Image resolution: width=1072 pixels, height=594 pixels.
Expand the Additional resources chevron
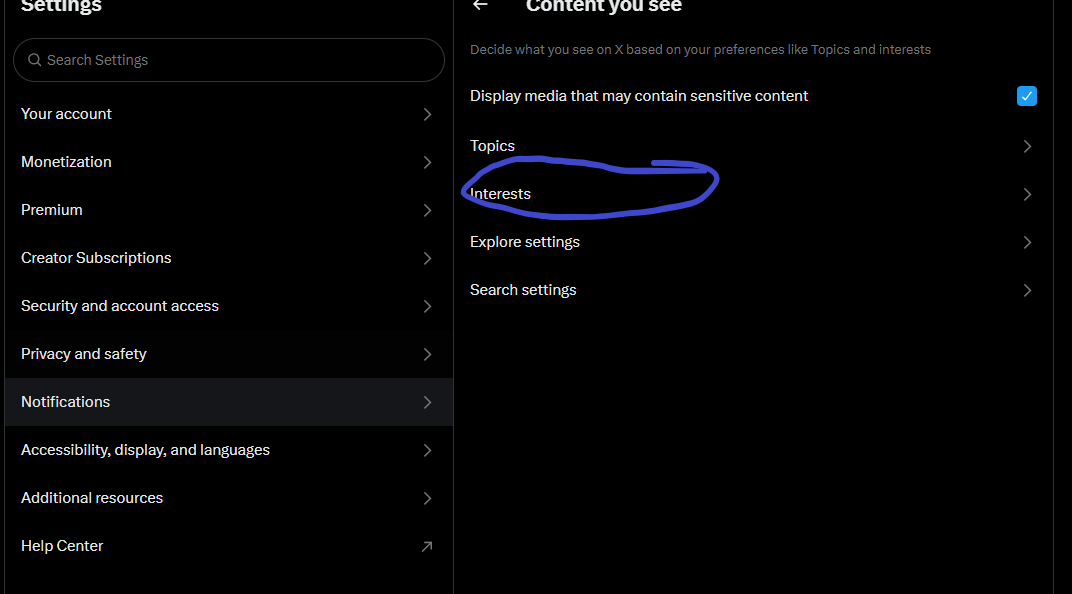[427, 498]
